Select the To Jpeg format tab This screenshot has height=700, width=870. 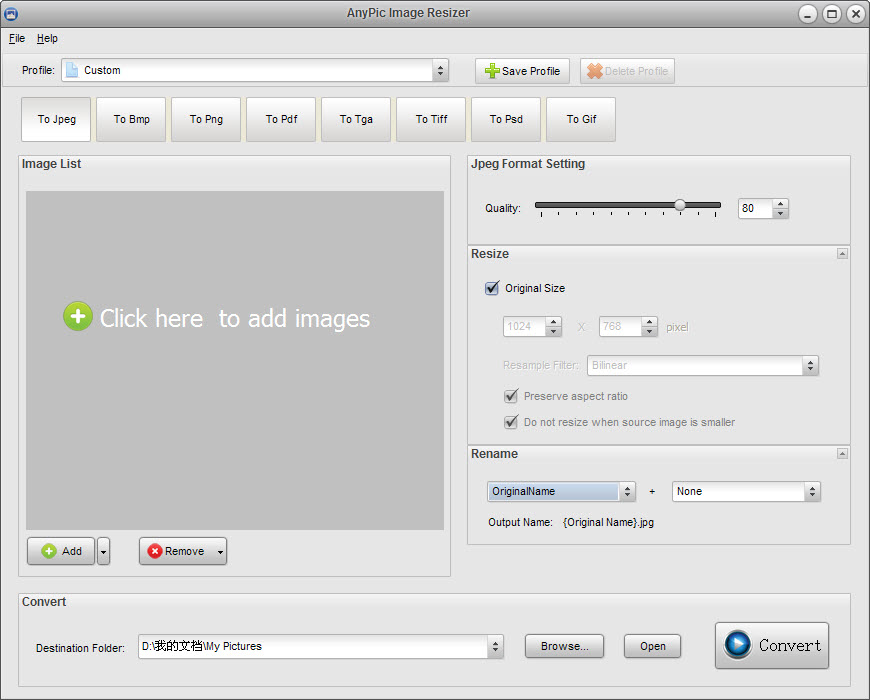(56, 119)
